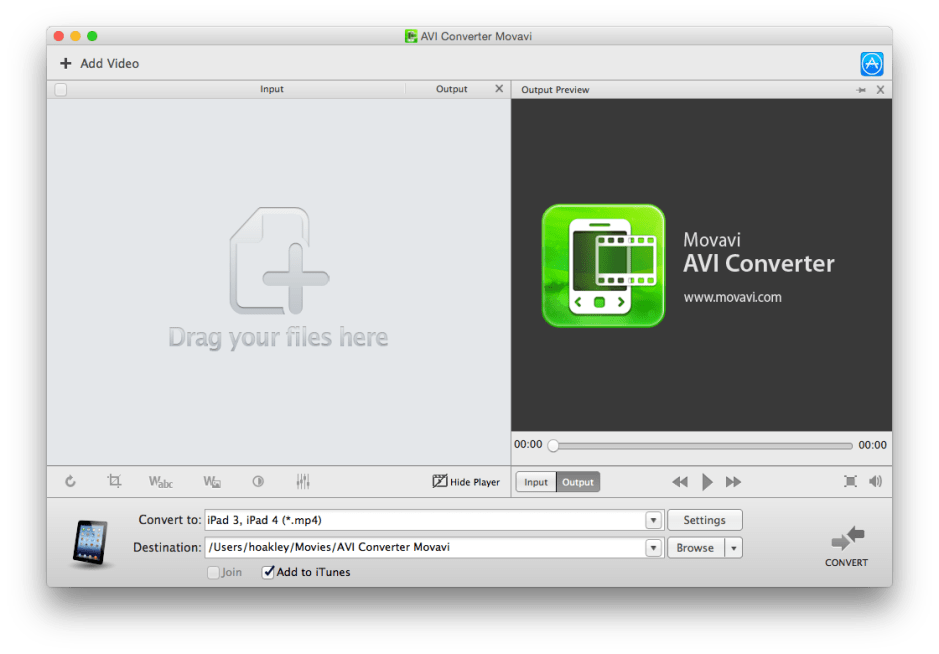Open the audio levels adjustment tool

303,481
